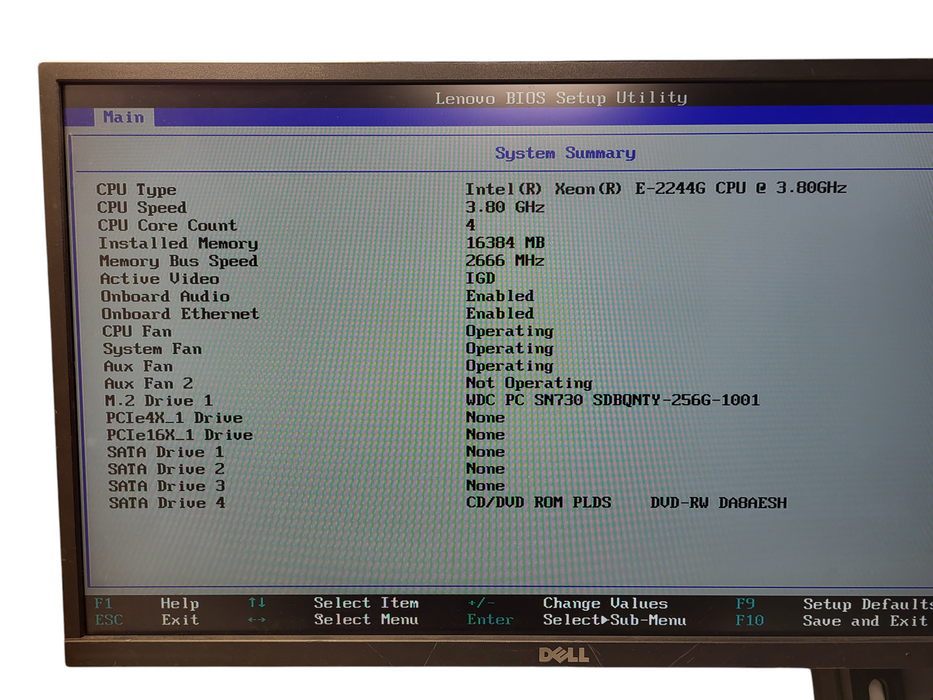Select the Aux Fan 2 label
Viewport: 933px width, 700px height.
point(148,383)
